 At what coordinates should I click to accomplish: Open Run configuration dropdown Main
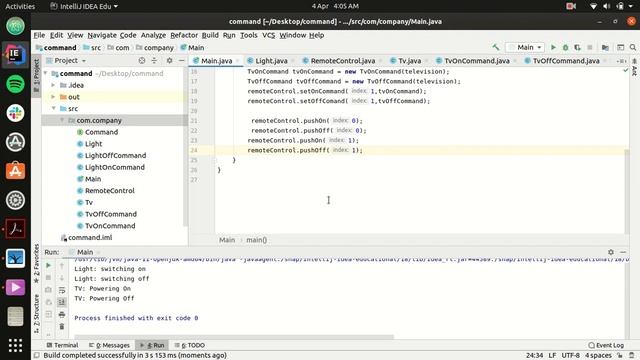pyautogui.click(x=525, y=47)
